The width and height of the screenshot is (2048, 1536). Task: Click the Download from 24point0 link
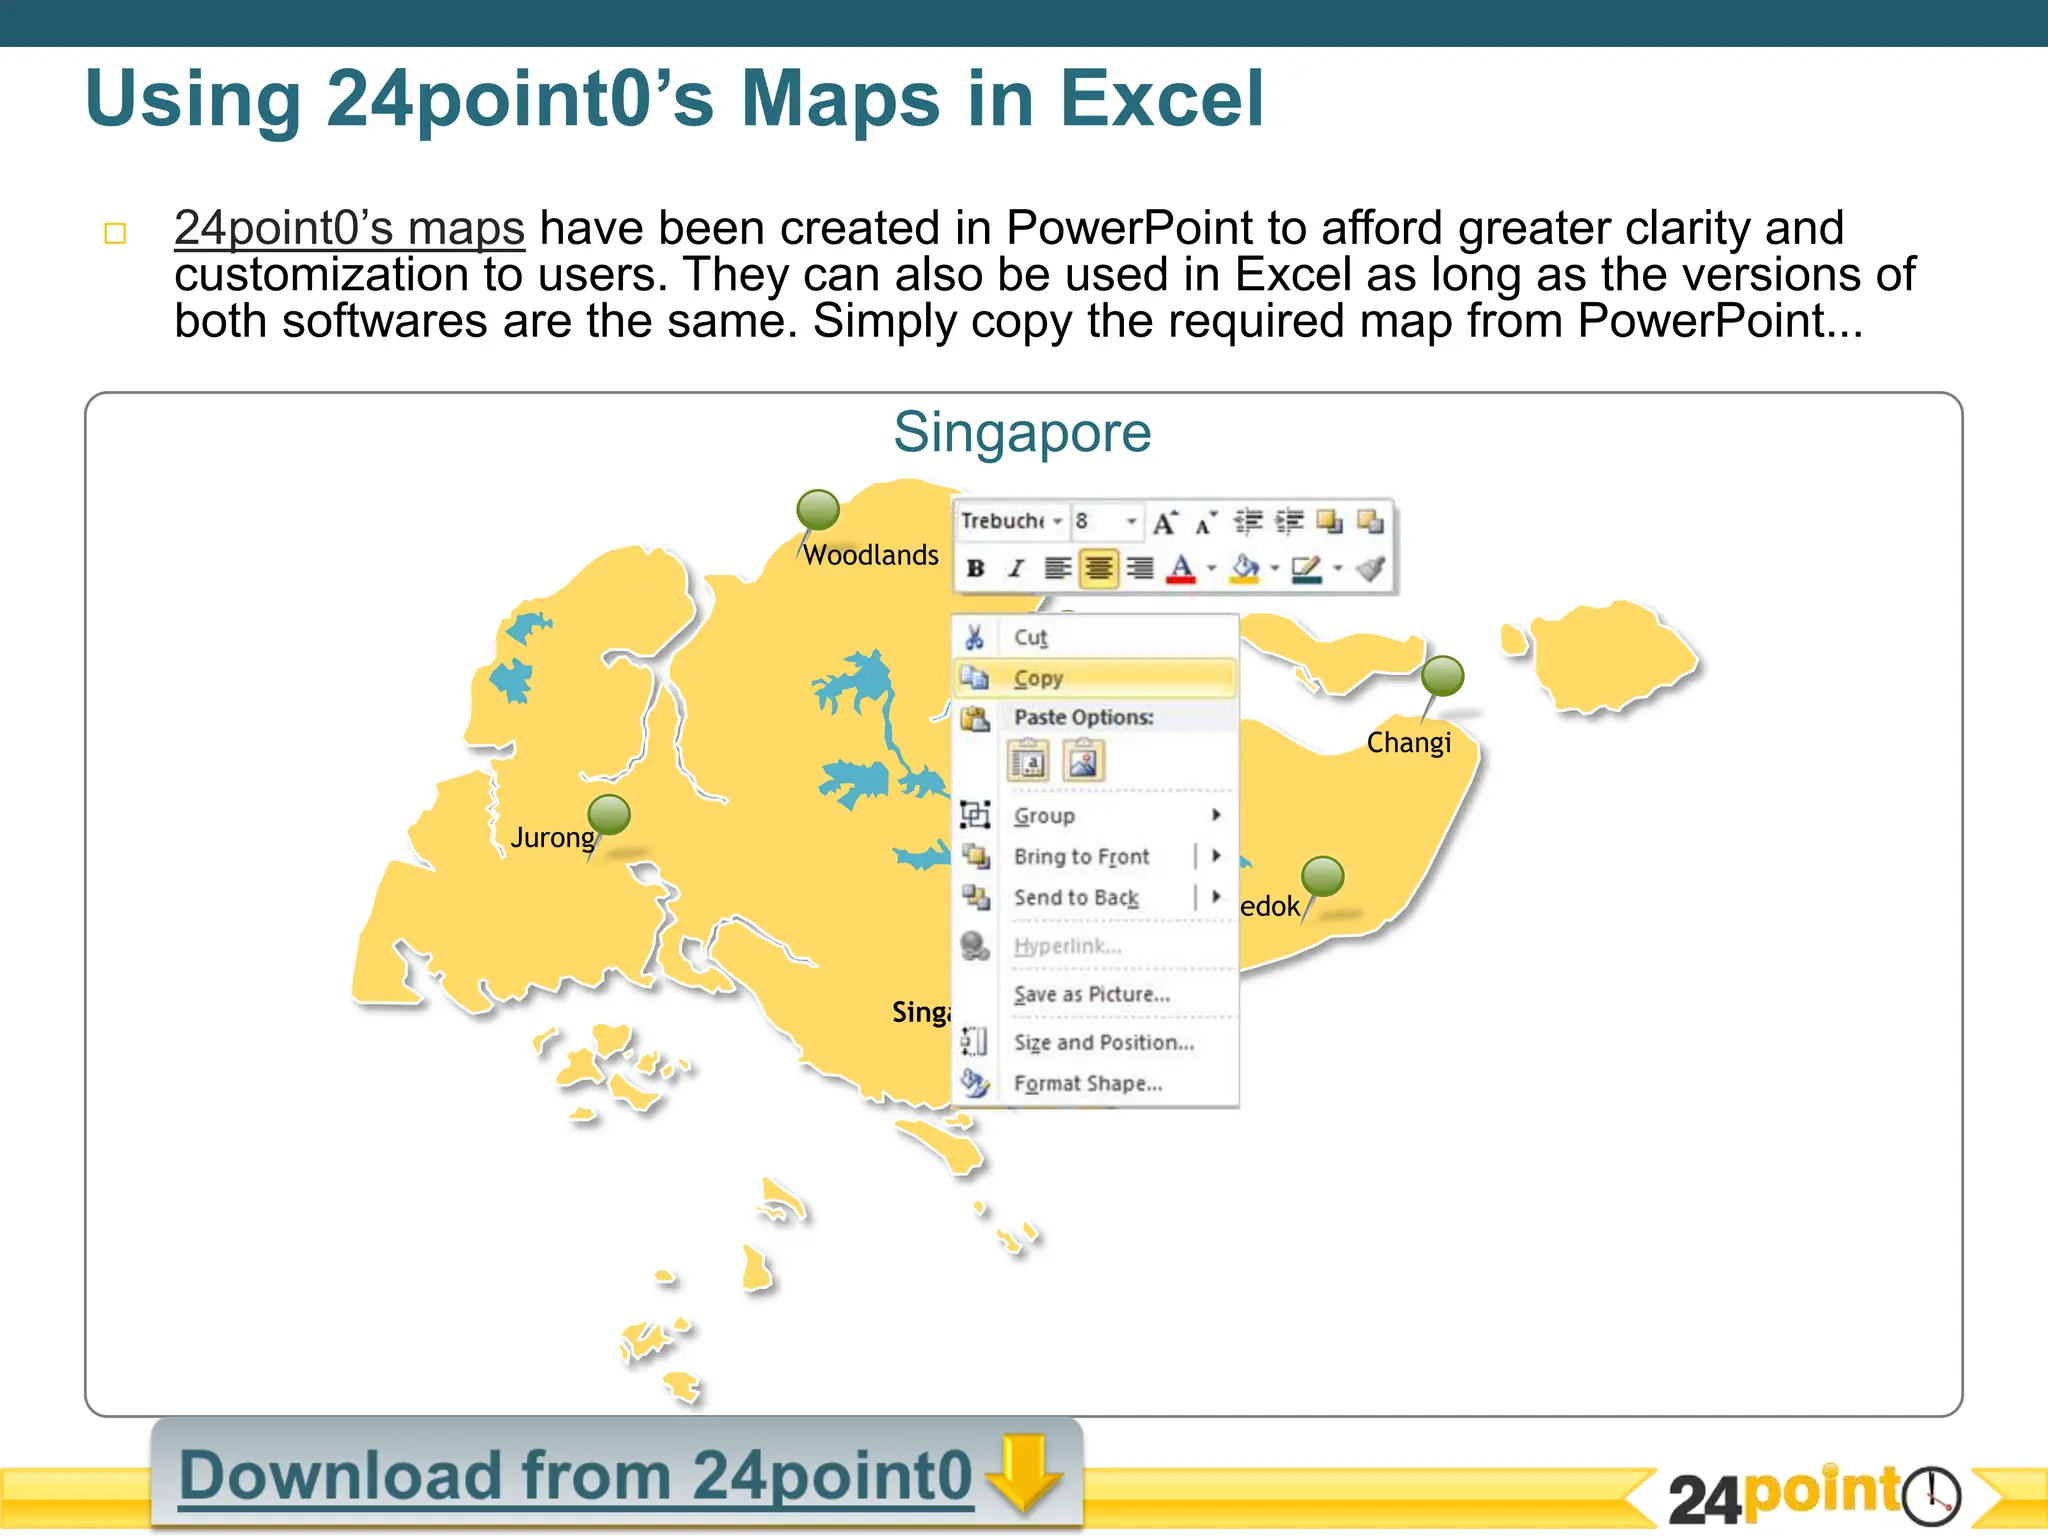coord(575,1476)
